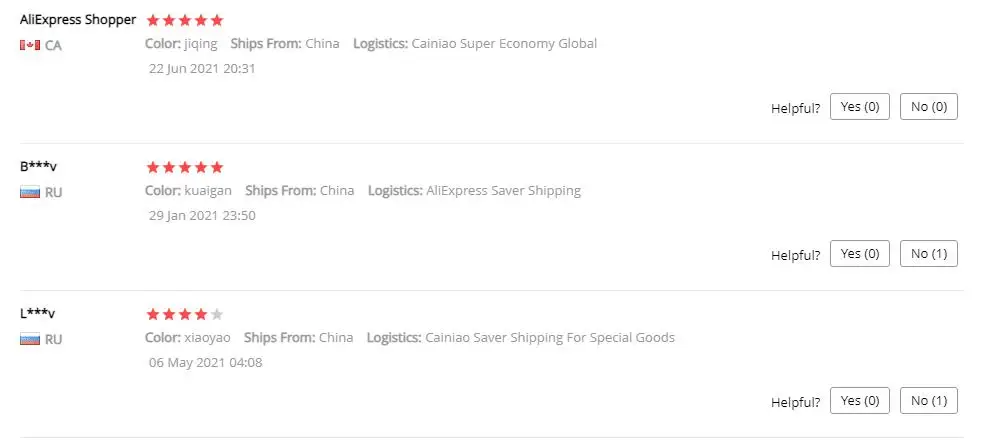Click Cainiao Super Economy Global logistics text

click(504, 44)
